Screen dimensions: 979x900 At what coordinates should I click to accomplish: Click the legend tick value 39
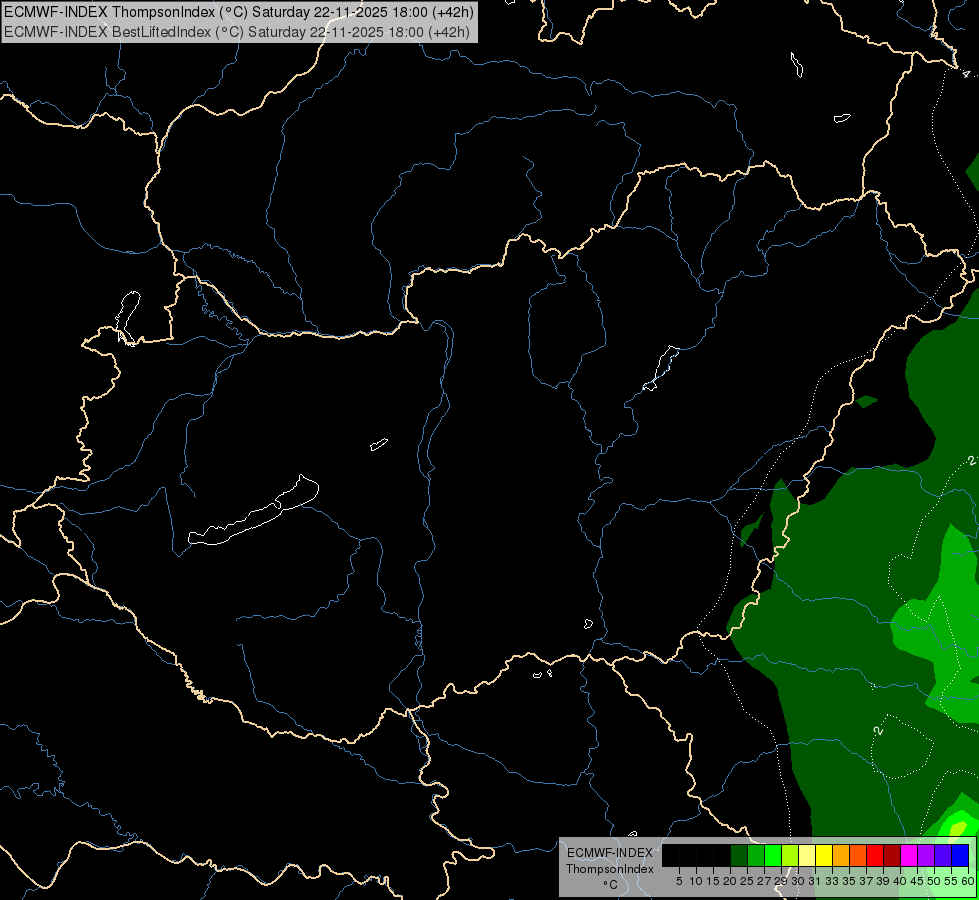pos(883,881)
